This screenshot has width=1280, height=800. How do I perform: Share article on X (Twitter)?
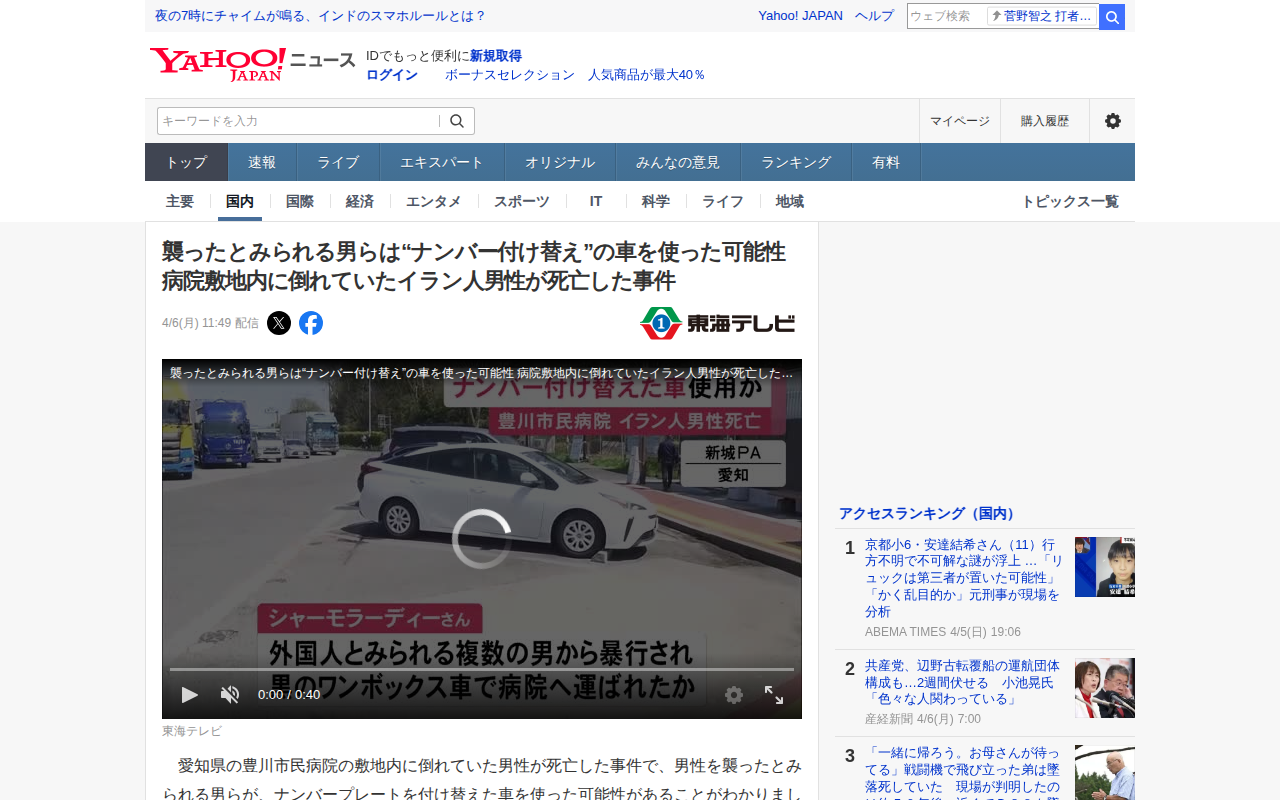point(279,323)
